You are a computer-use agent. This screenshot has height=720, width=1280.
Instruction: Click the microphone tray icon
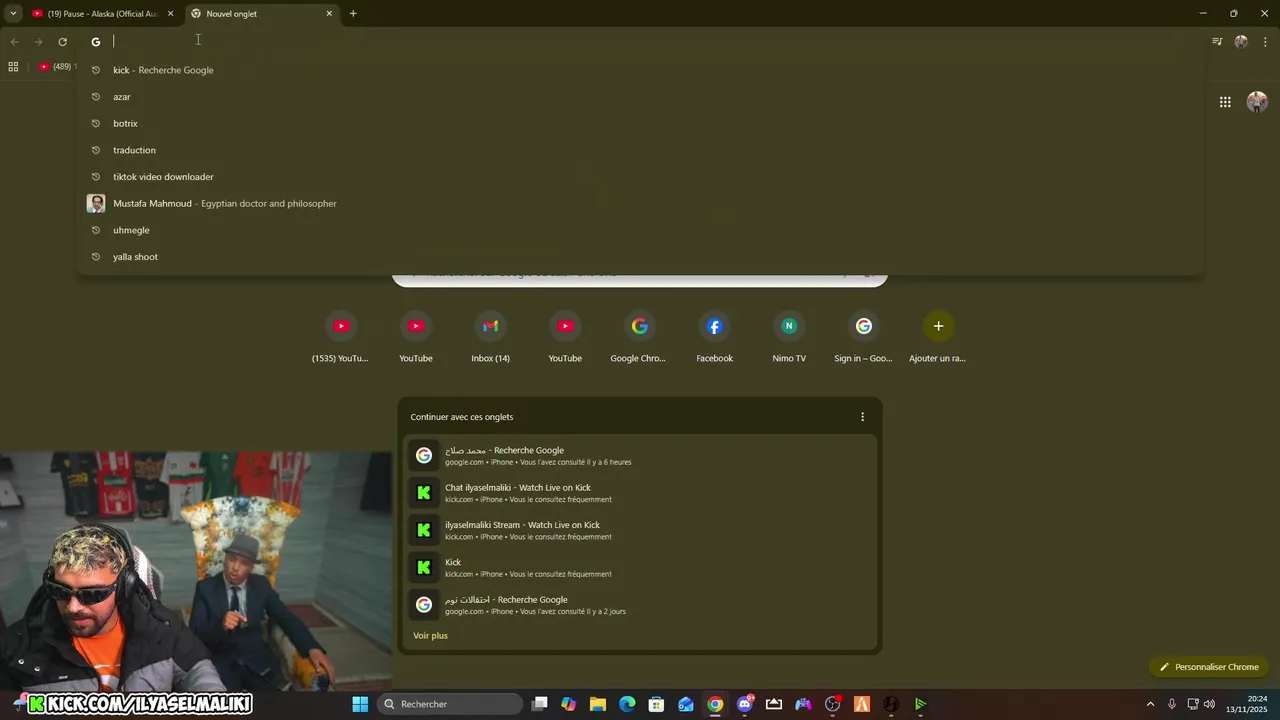pyautogui.click(x=1171, y=704)
